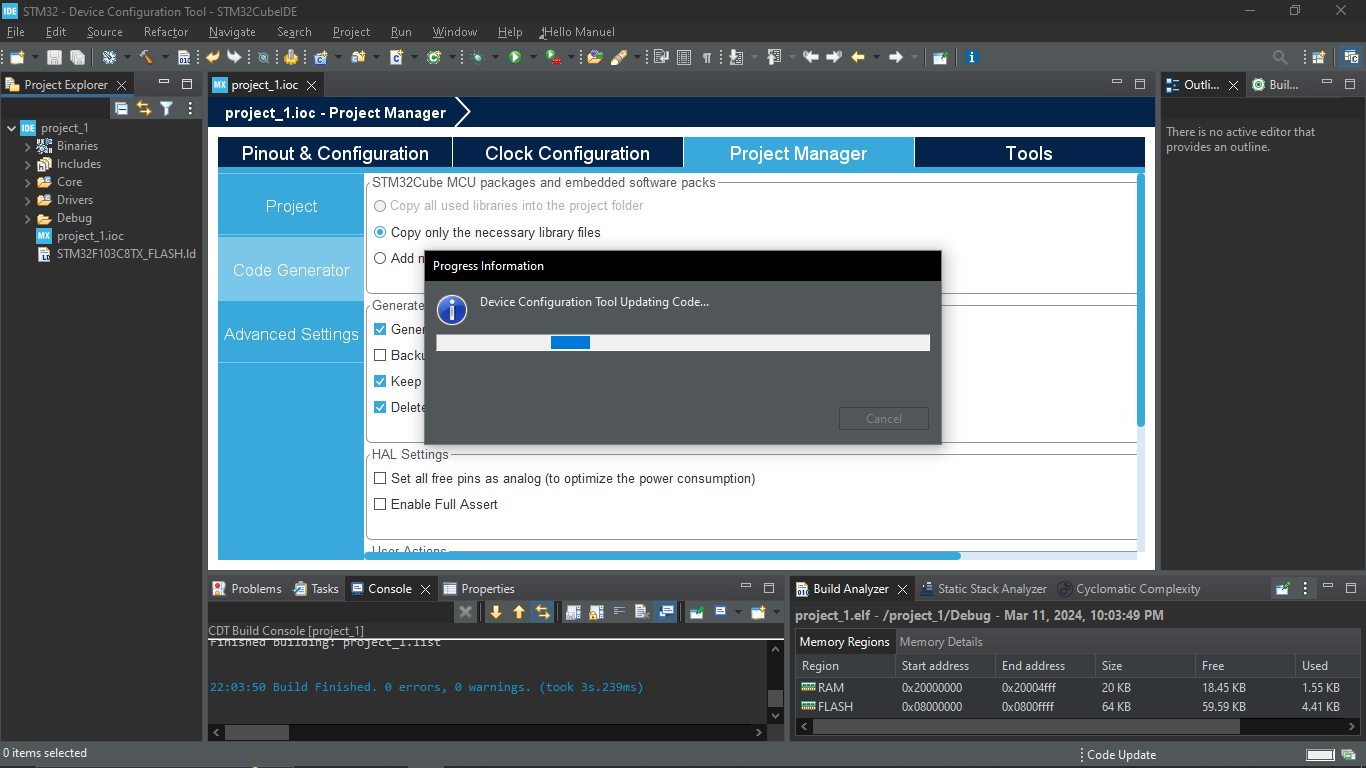The height and width of the screenshot is (768, 1366).
Task: Select Advanced Settings in the left sidebar
Action: pos(290,333)
